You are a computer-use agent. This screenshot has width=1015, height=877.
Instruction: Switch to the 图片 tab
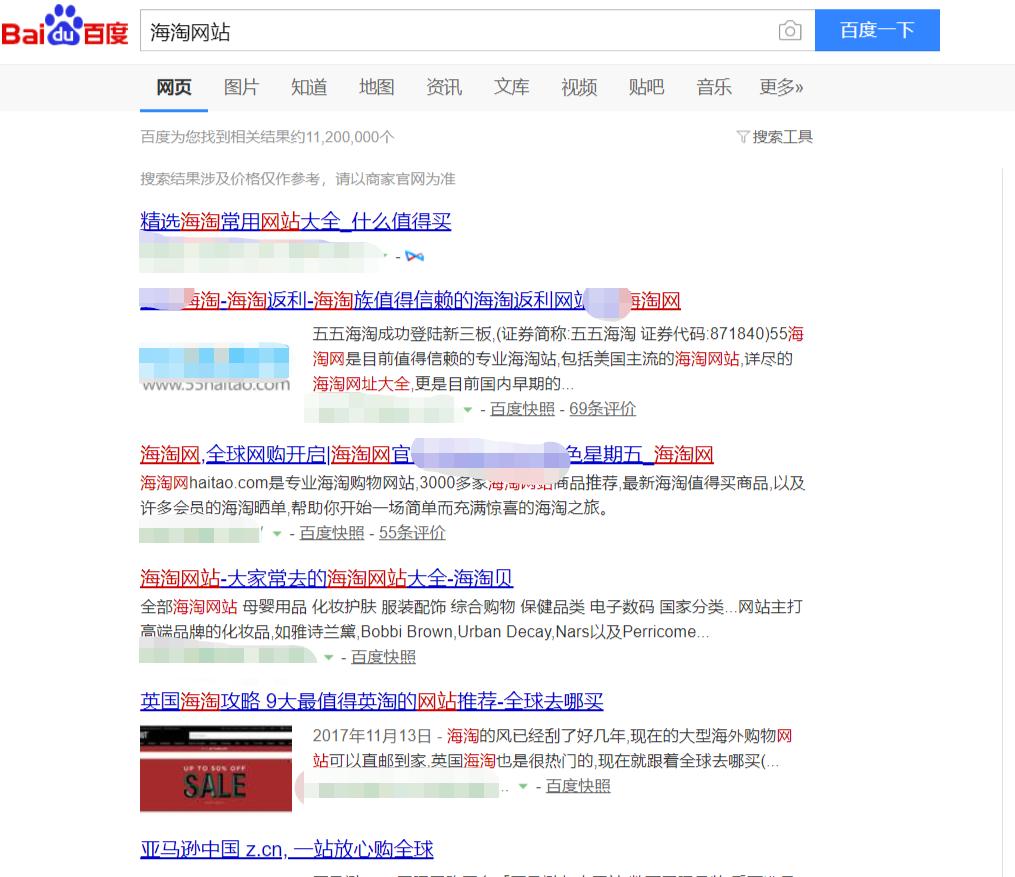coord(241,87)
